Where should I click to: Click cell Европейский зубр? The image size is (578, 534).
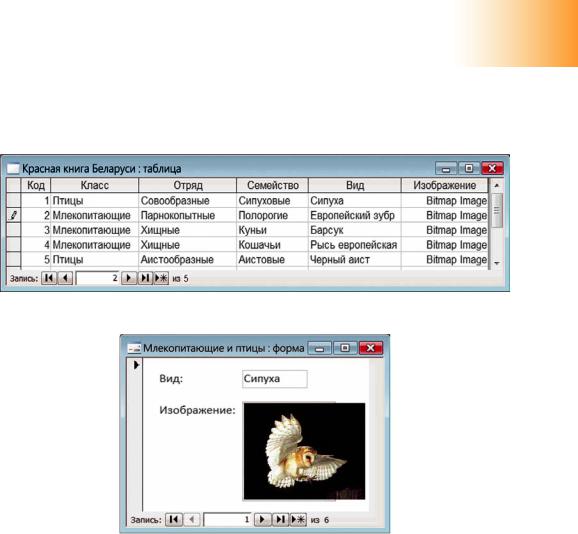[x=355, y=215]
